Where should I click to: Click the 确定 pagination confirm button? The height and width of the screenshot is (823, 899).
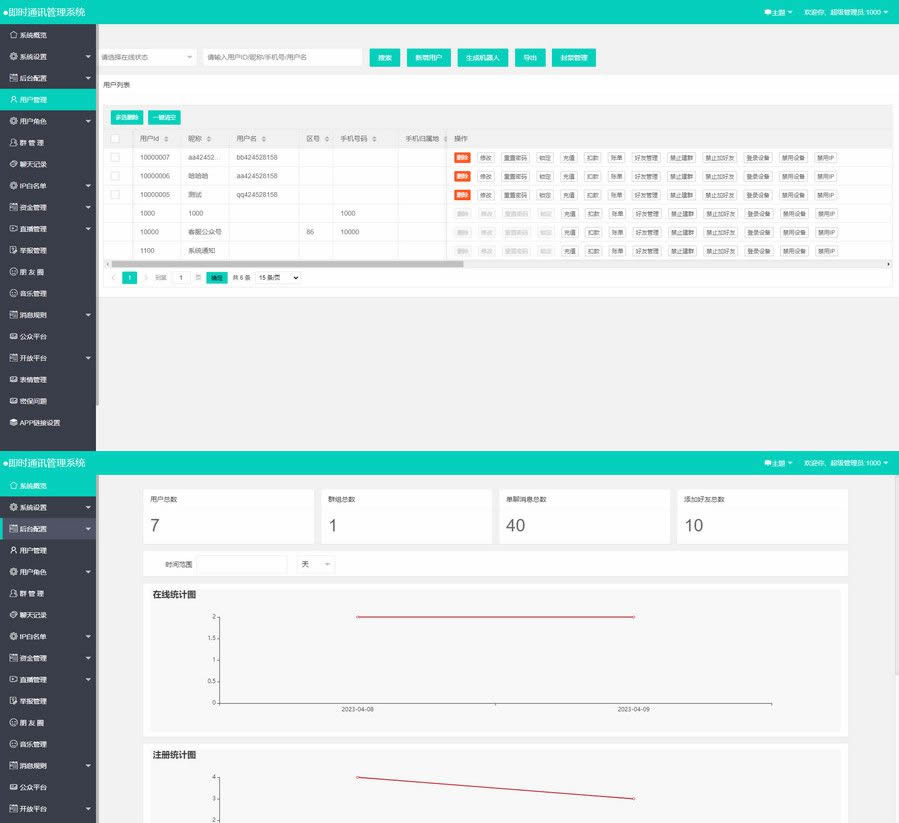click(217, 278)
